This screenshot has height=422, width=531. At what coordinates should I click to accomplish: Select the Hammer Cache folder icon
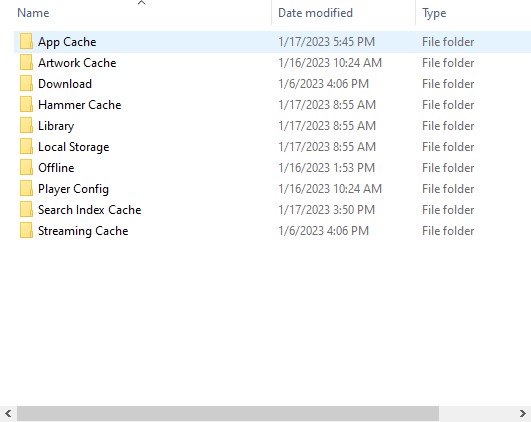tap(26, 105)
